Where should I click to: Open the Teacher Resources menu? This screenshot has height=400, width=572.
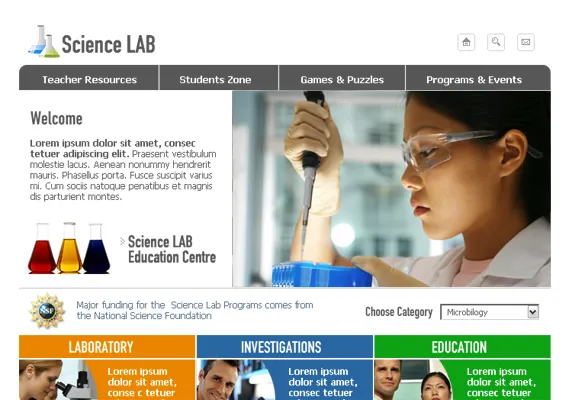click(x=89, y=79)
